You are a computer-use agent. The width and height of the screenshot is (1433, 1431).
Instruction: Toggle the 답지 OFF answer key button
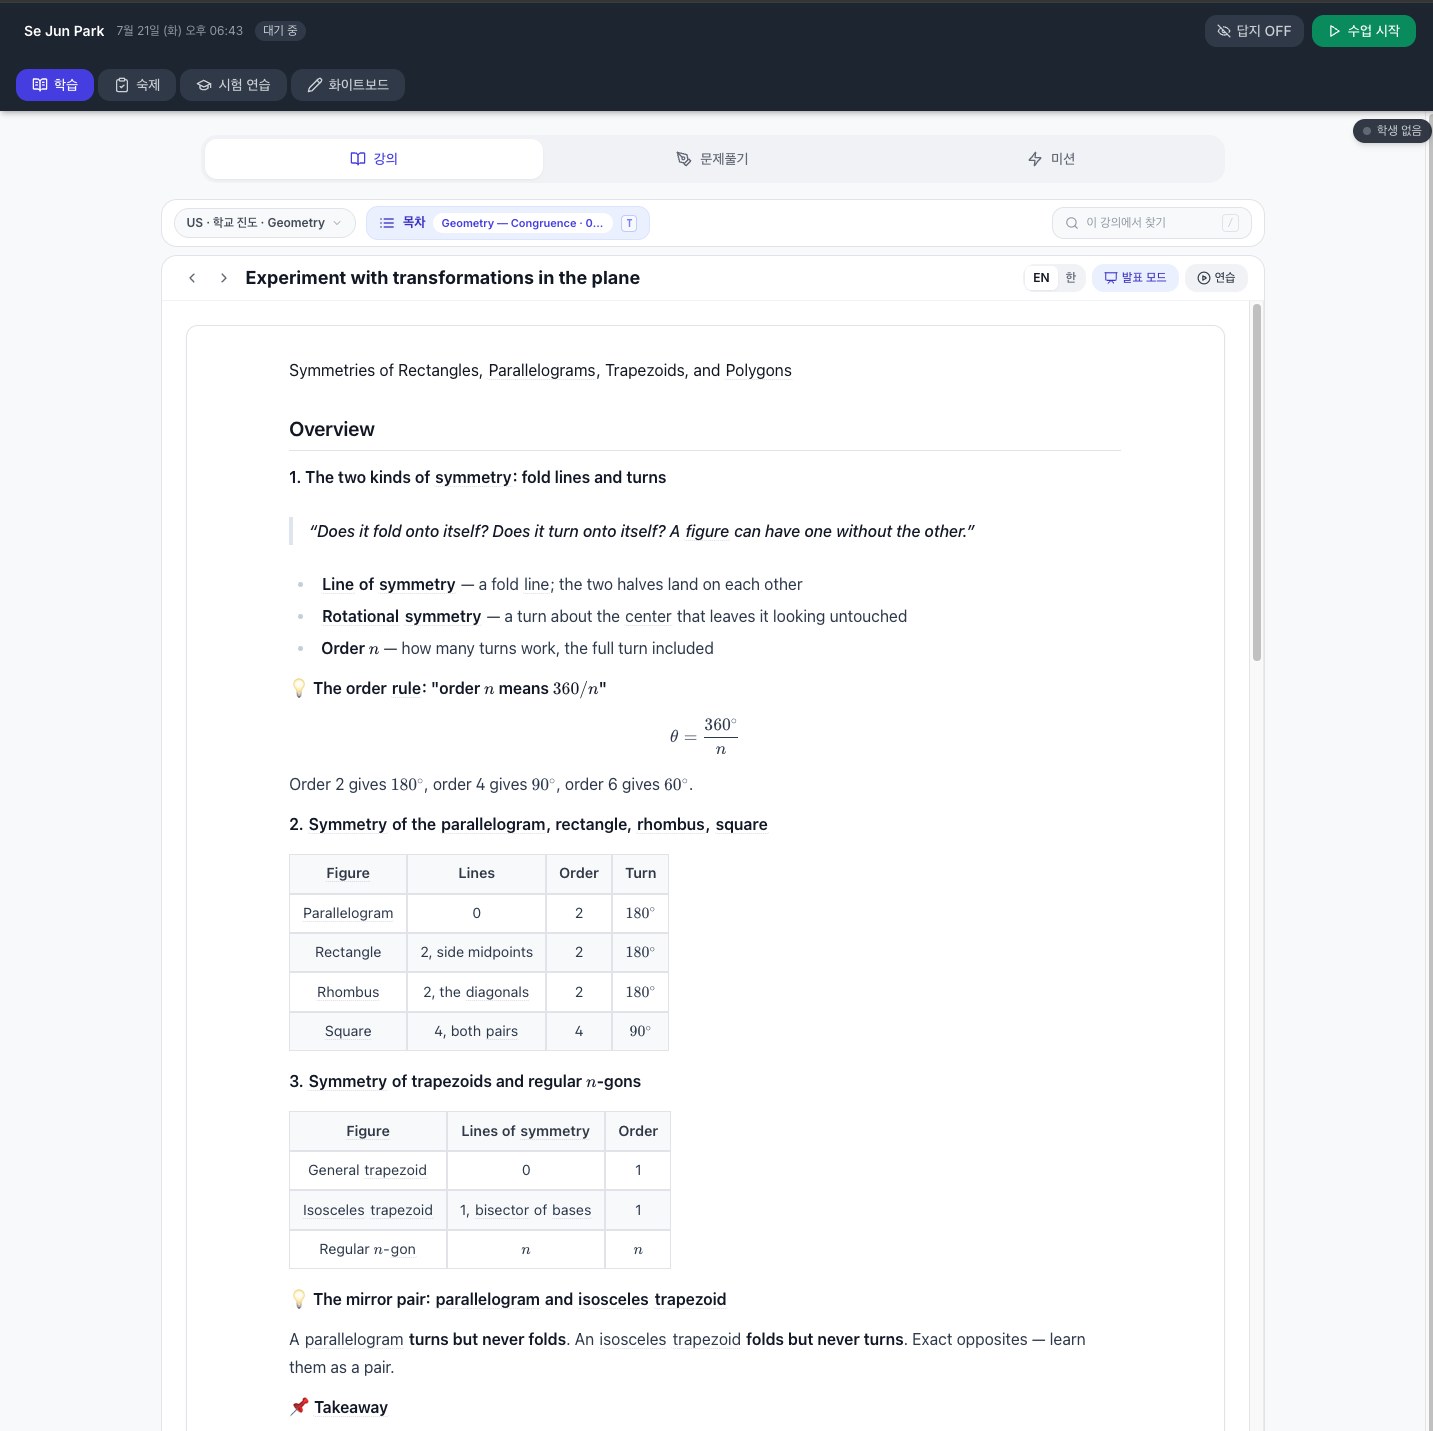tap(1254, 31)
